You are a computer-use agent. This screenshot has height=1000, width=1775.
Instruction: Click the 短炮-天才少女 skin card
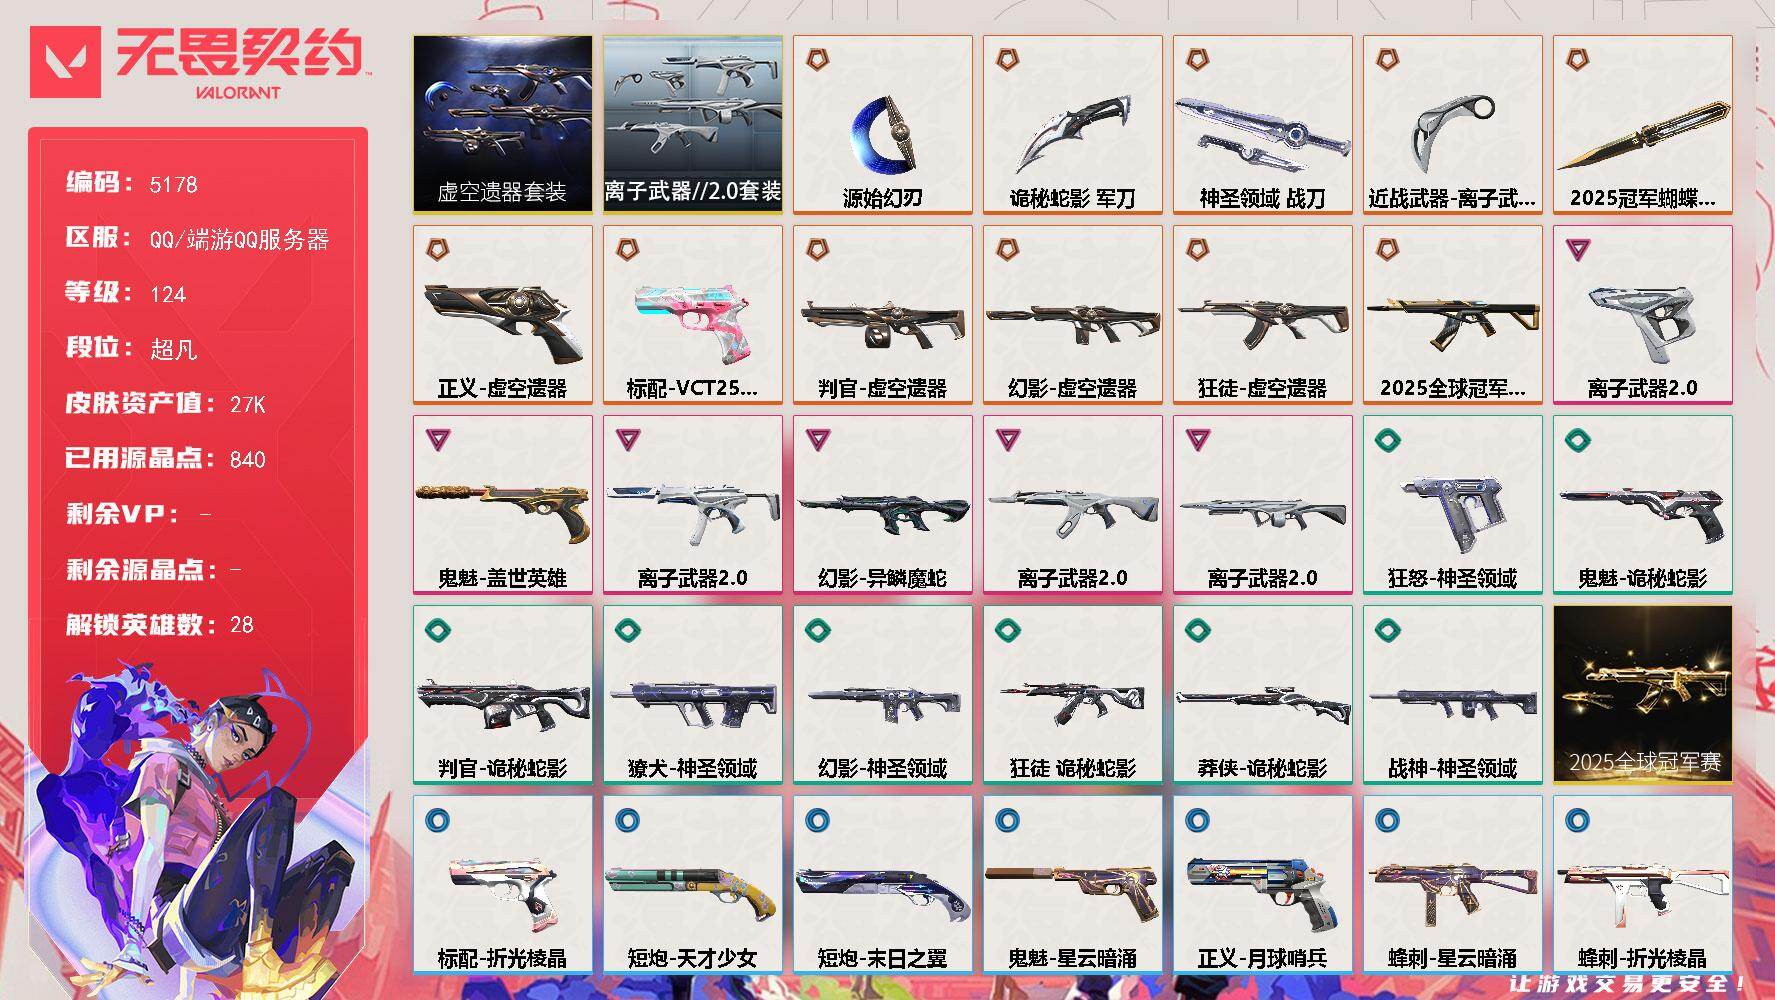[x=692, y=885]
